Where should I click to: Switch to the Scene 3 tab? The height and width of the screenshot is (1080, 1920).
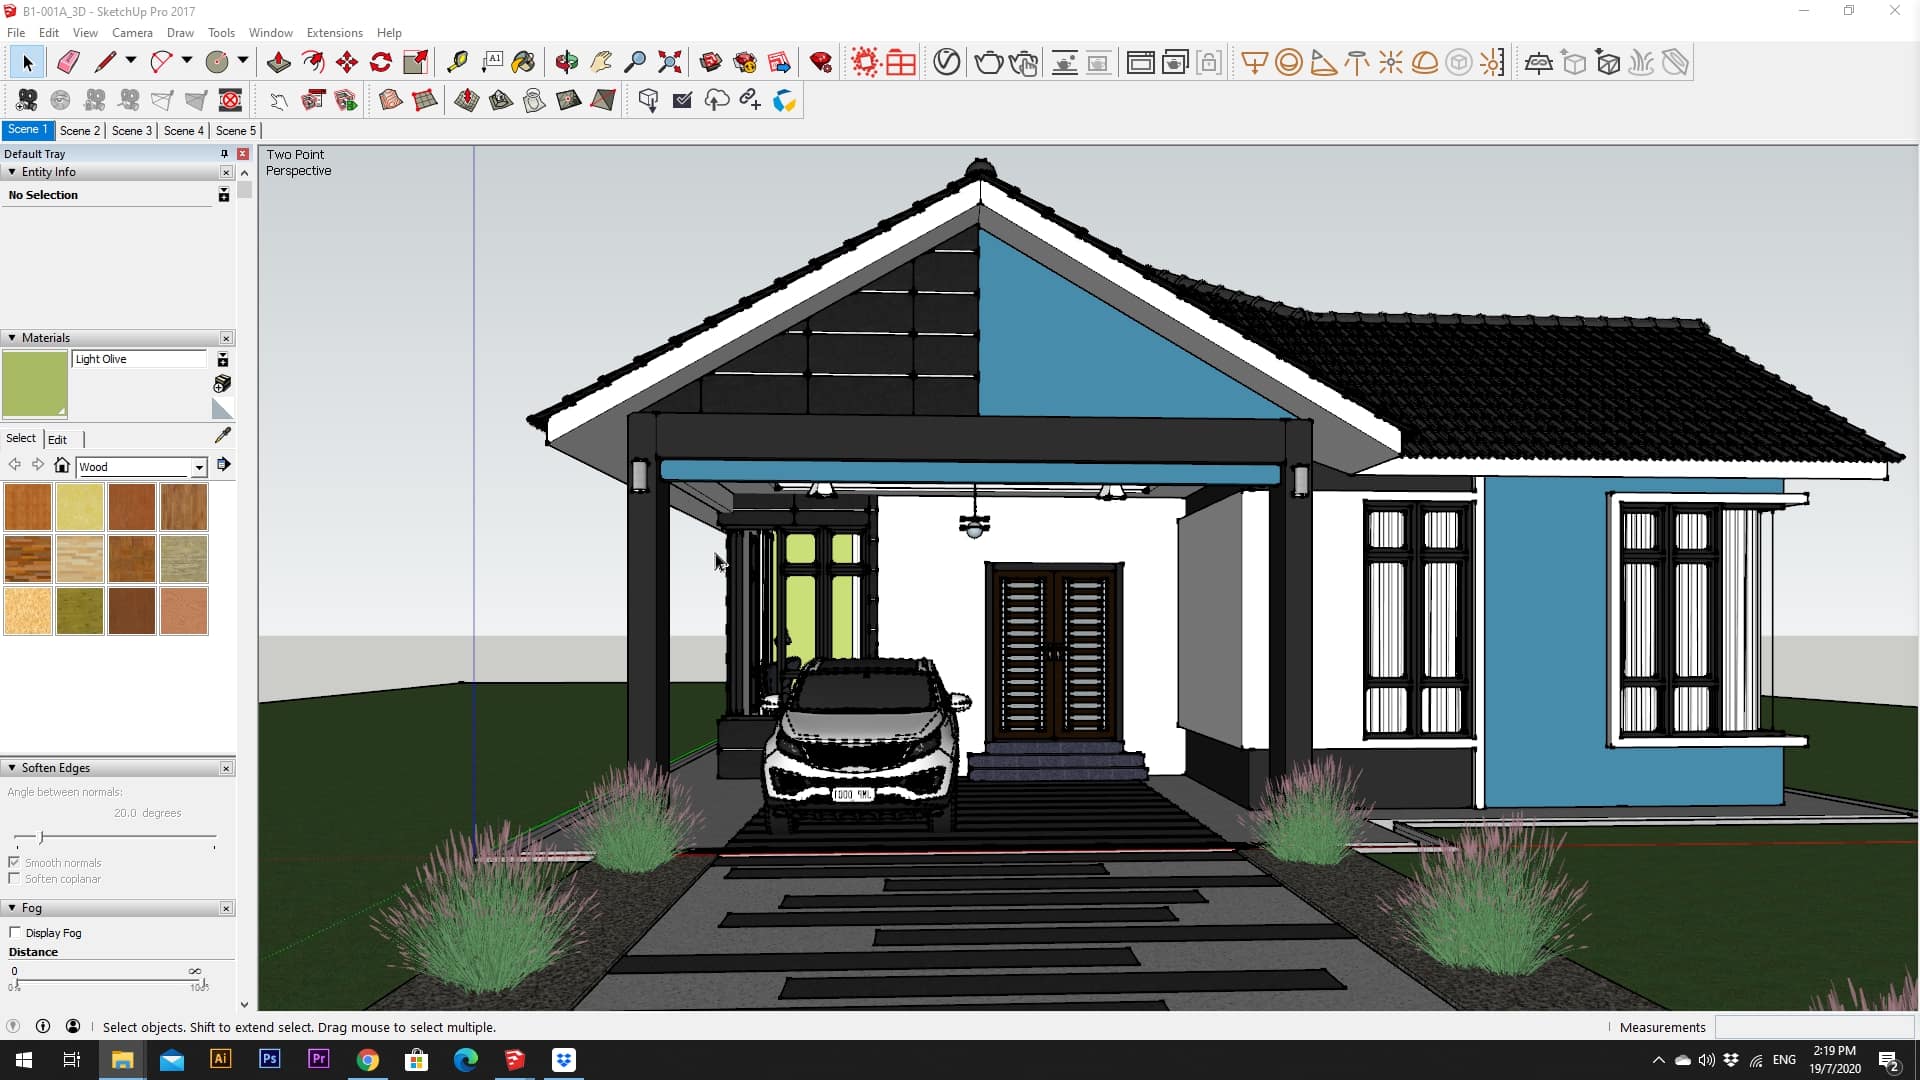(x=131, y=130)
